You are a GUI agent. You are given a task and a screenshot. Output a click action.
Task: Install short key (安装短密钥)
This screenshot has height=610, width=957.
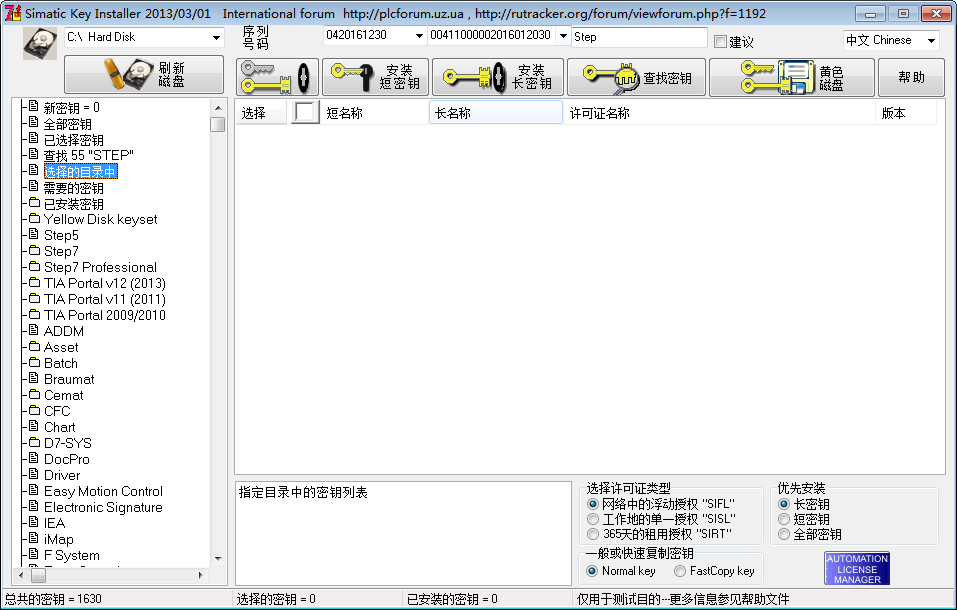pos(375,78)
